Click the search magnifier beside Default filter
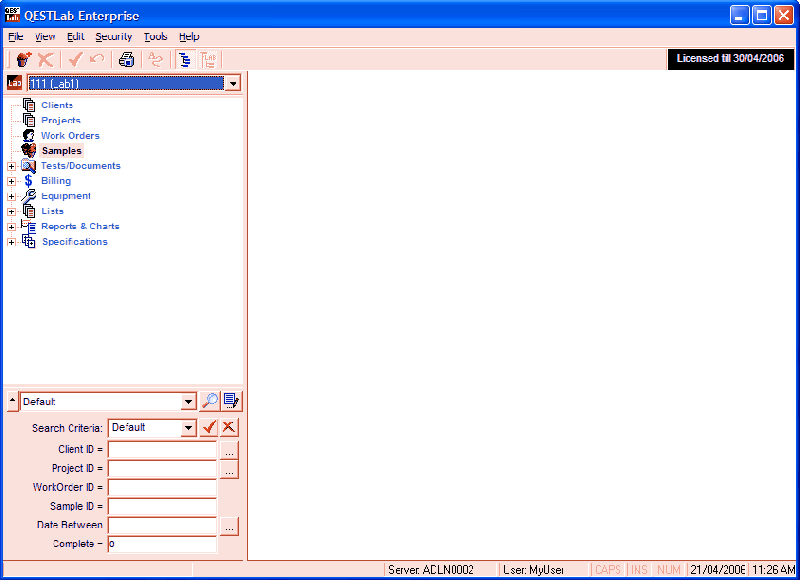Viewport: 800px width, 581px height. pos(210,401)
